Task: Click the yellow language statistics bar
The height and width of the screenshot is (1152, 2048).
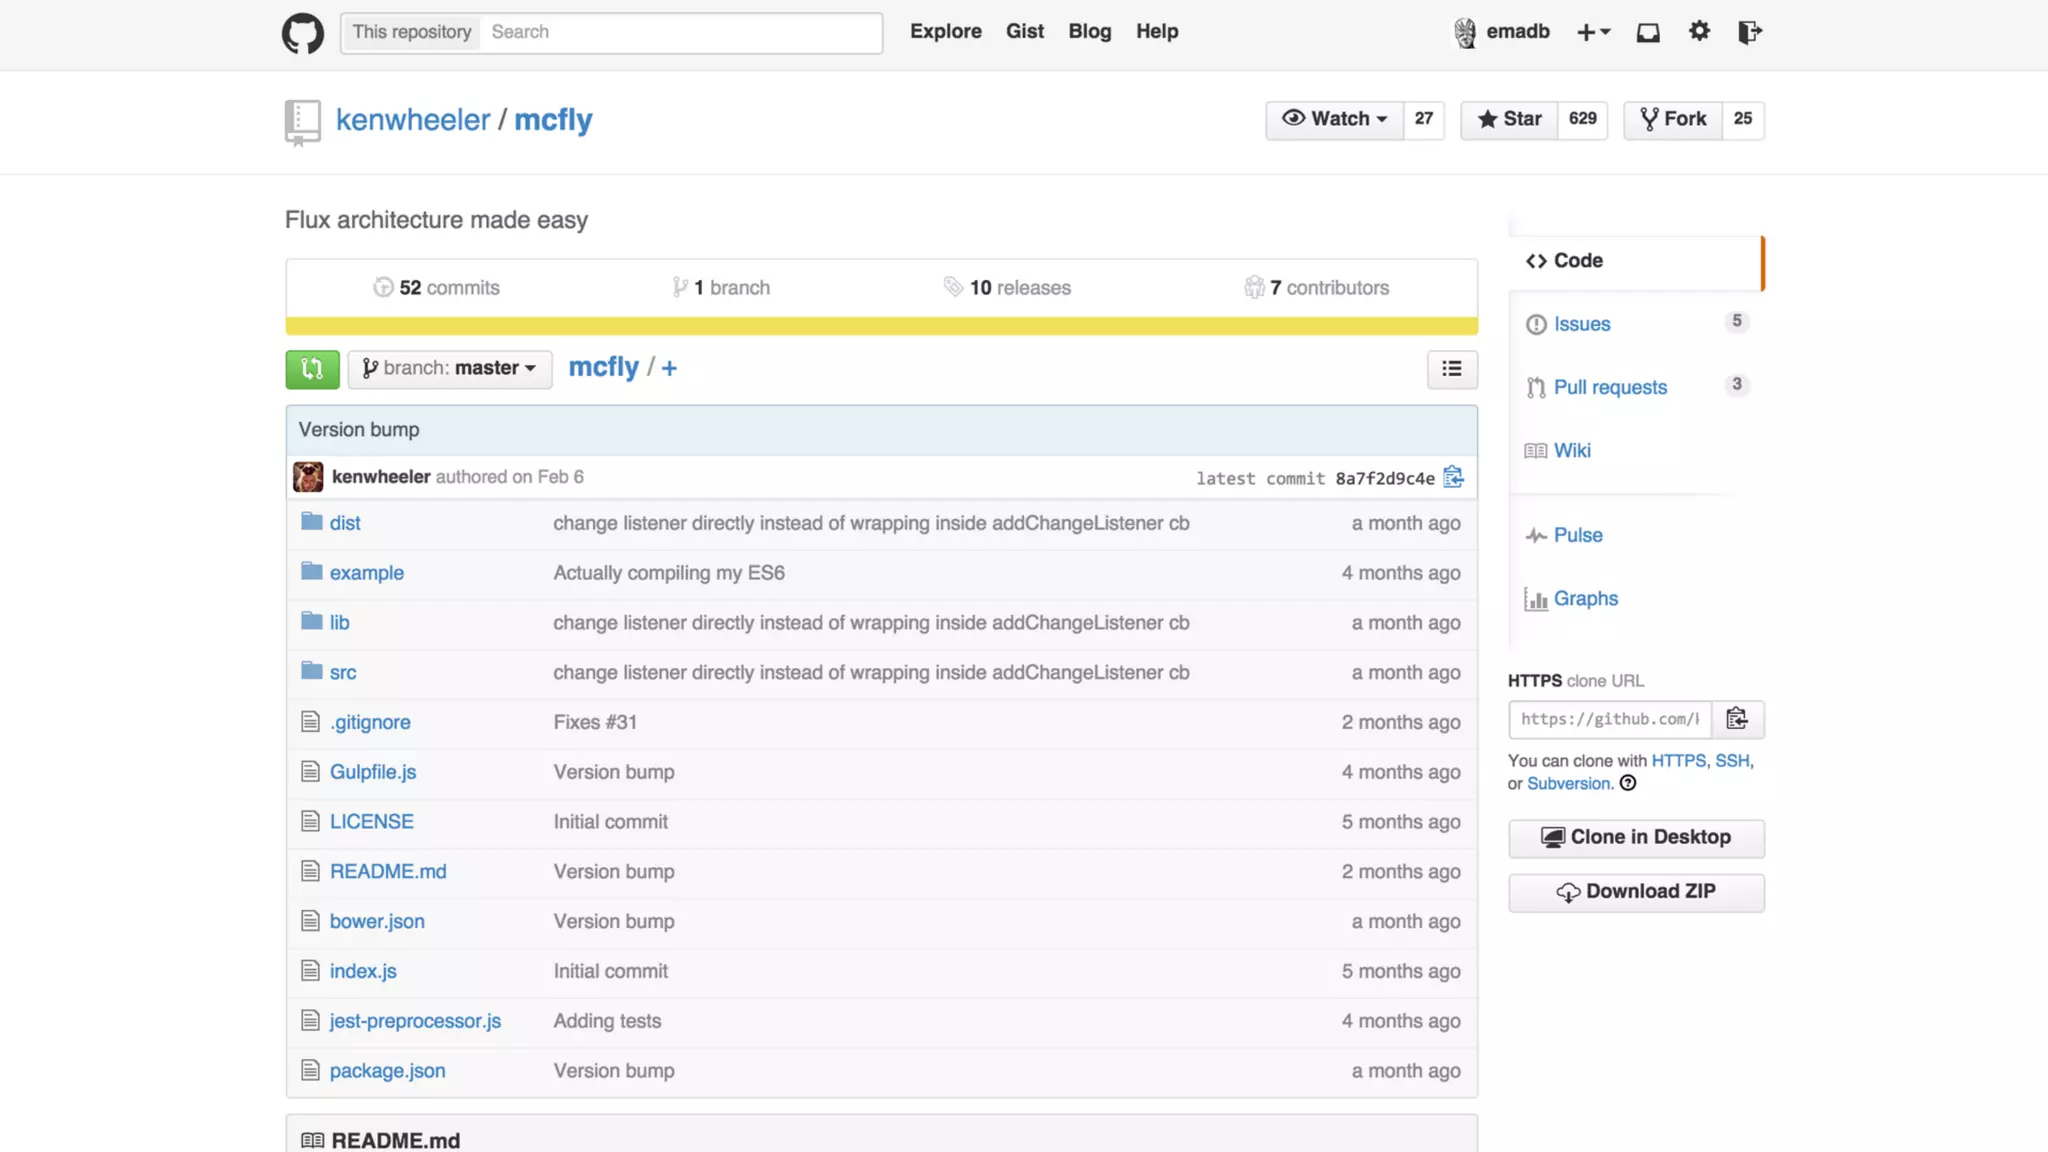Action: [881, 326]
